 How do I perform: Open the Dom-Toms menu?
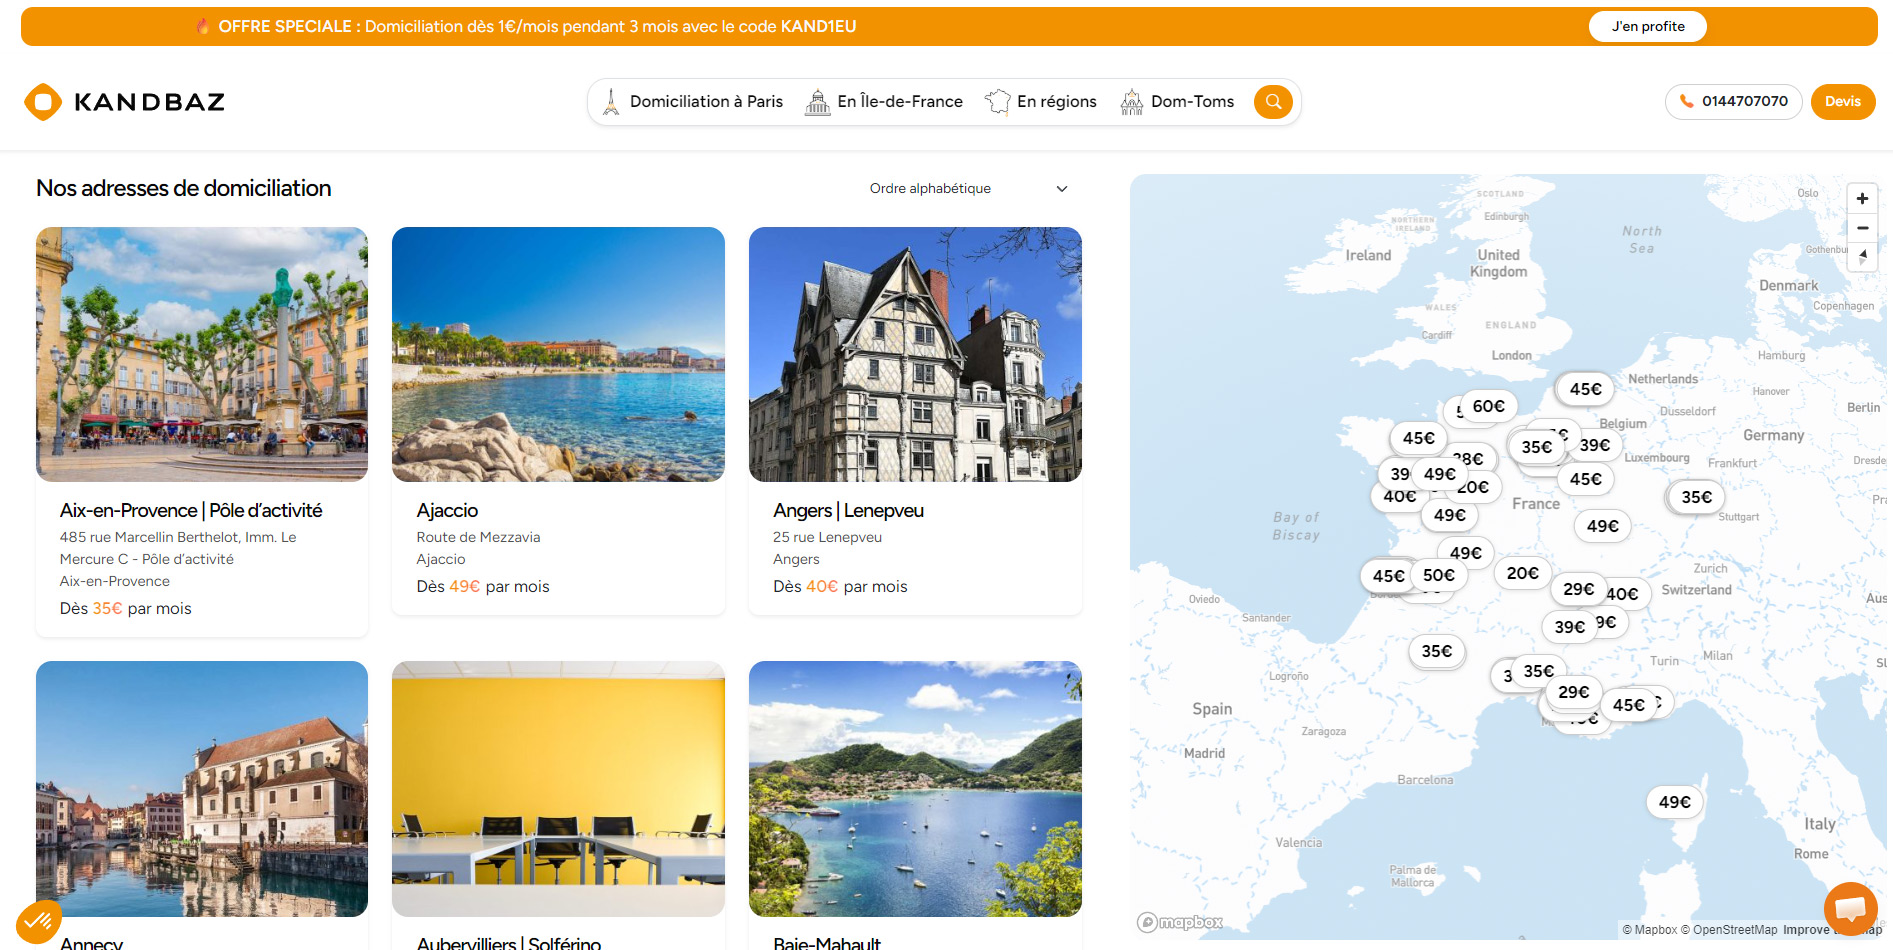1178,102
